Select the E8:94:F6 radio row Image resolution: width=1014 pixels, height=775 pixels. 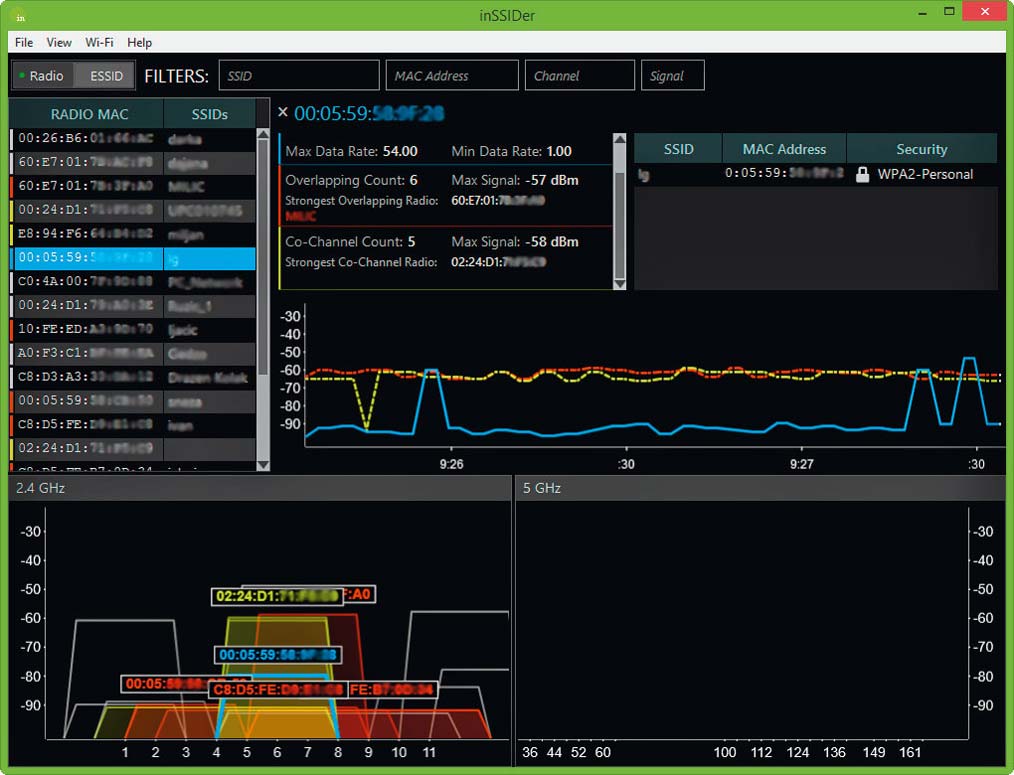pyautogui.click(x=133, y=234)
